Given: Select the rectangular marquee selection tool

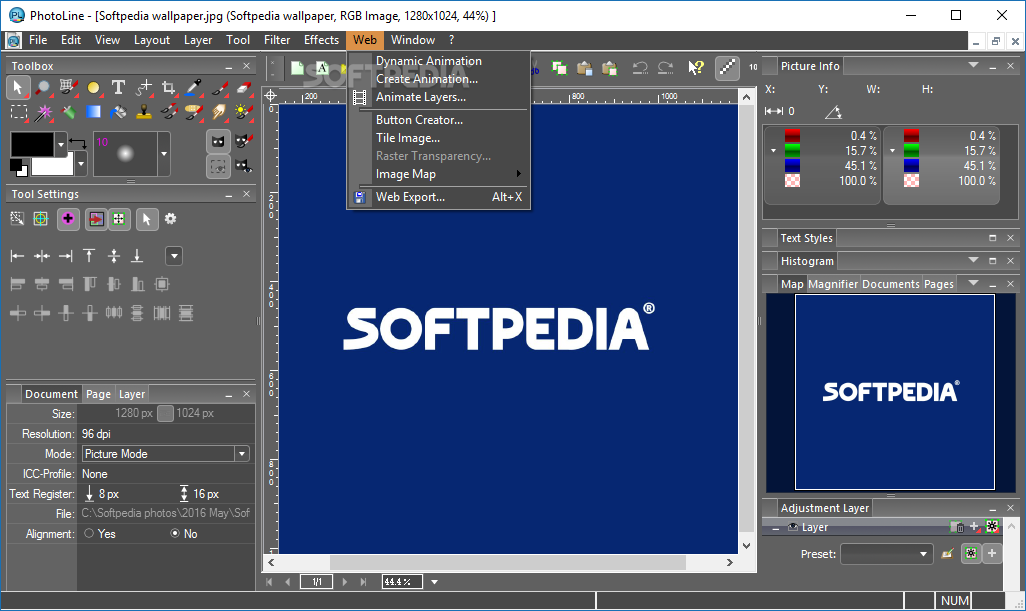Looking at the screenshot, I should [18, 113].
